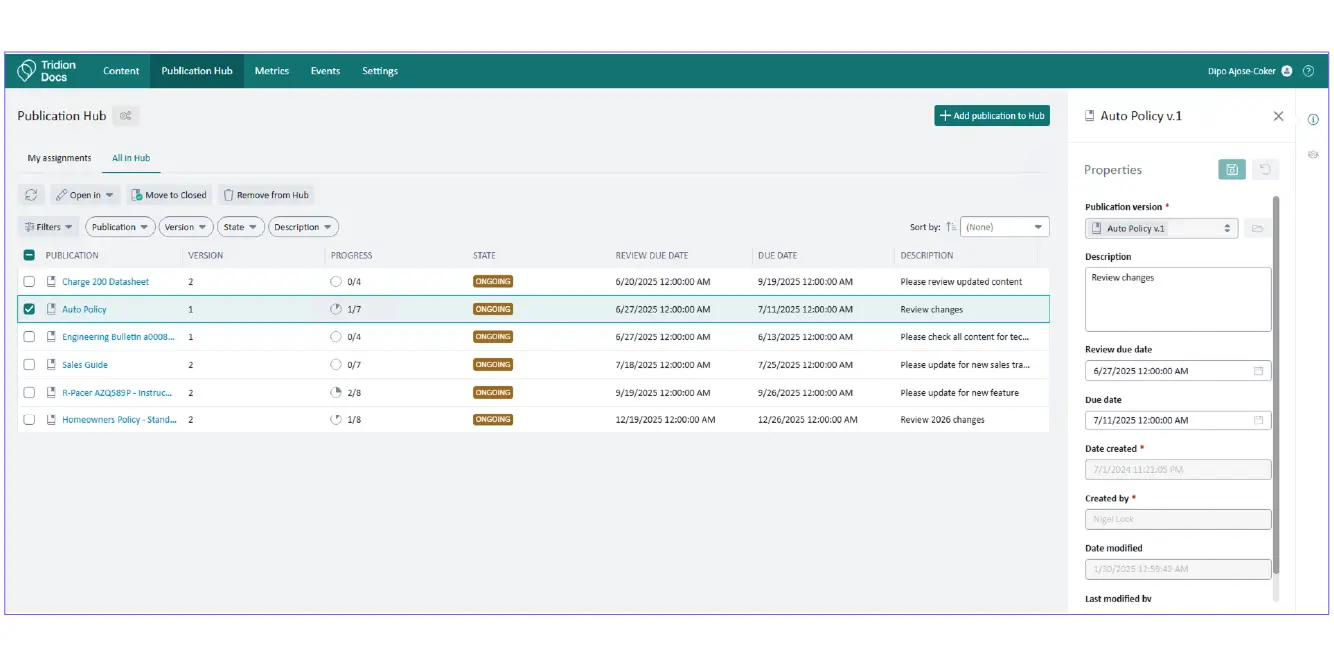Select the Sales Guide row checkbox
Screen dimensions: 1334x667
(29, 365)
